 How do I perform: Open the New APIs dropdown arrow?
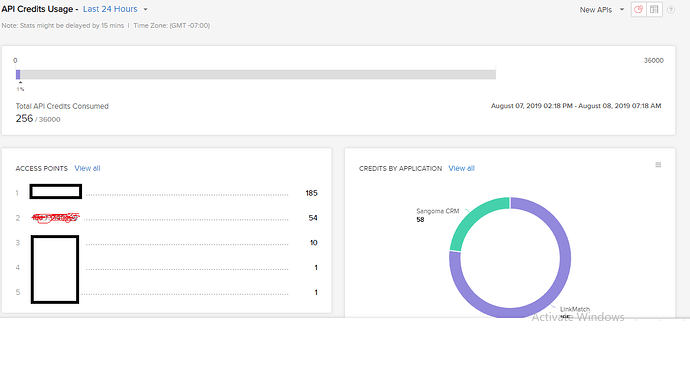[x=622, y=9]
